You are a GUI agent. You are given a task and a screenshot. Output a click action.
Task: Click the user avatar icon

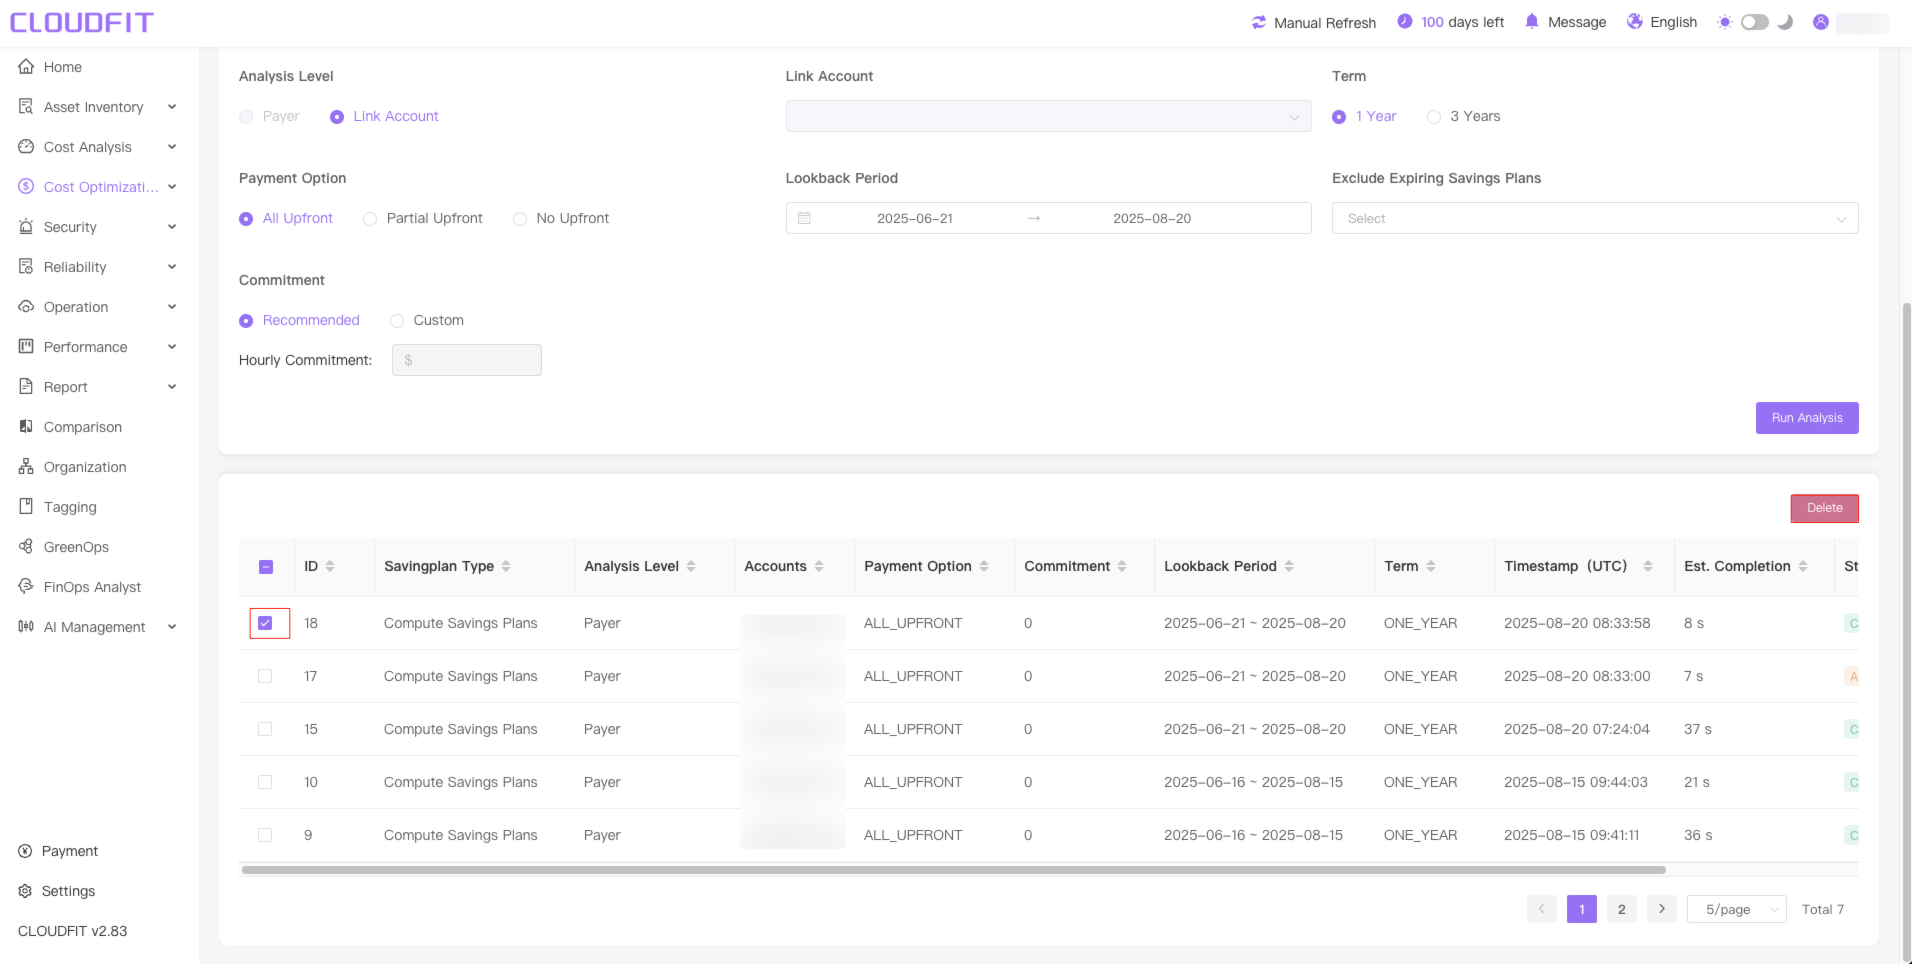1821,22
